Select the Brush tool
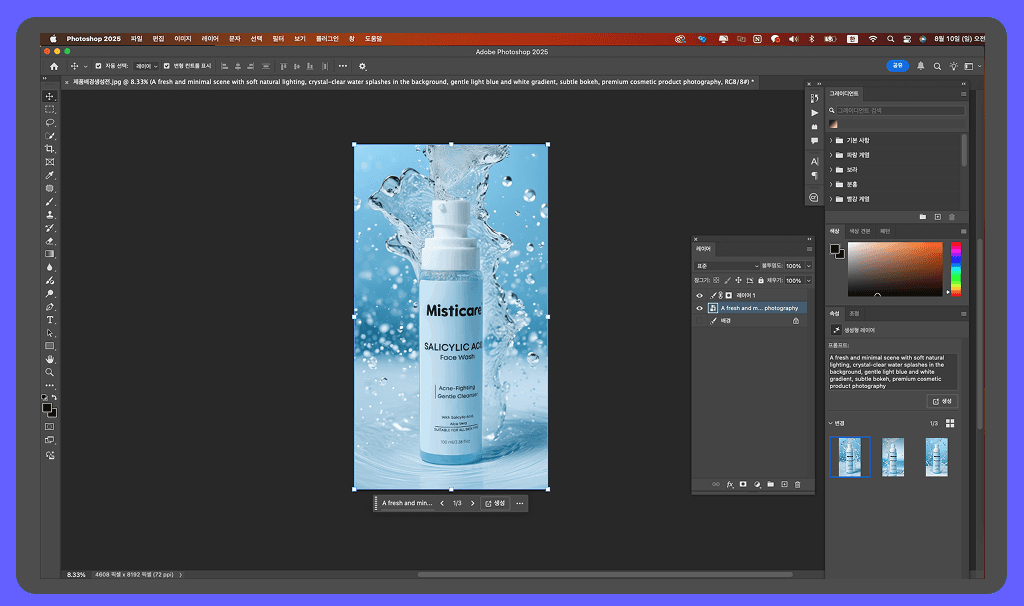Viewport: 1024px width, 606px height. tap(50, 202)
